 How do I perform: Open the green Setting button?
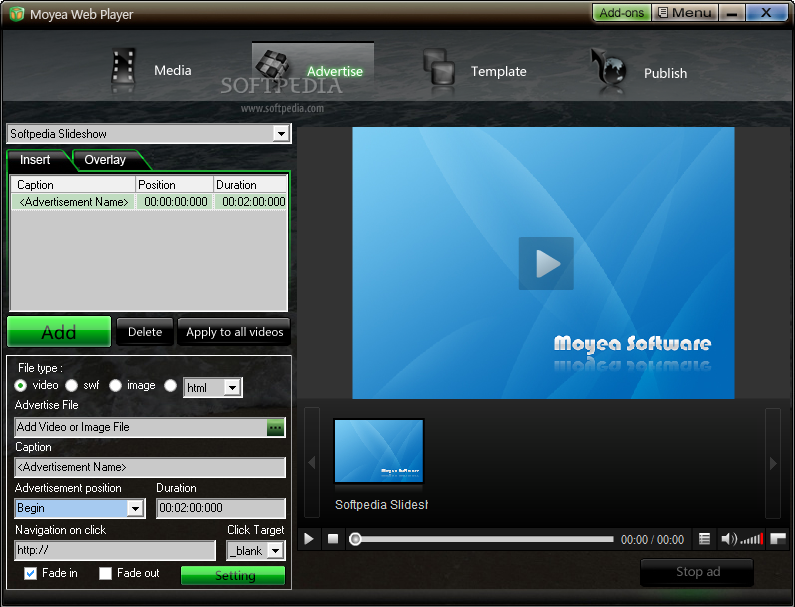233,576
